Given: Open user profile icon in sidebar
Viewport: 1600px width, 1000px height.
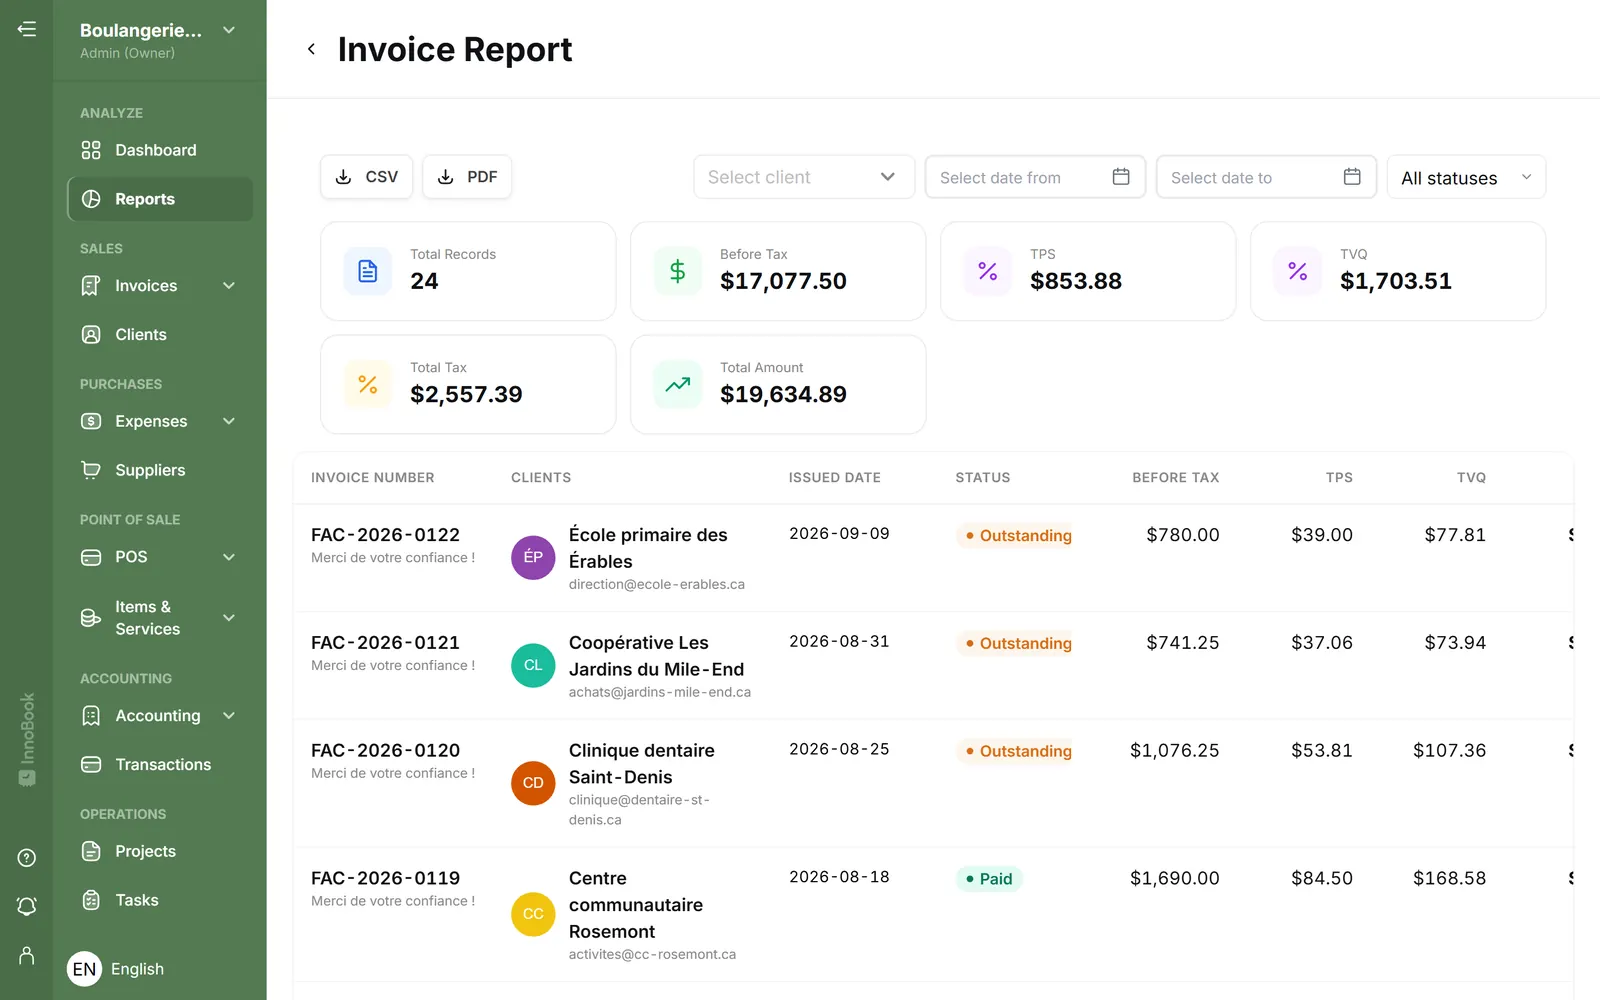Looking at the screenshot, I should pyautogui.click(x=27, y=956).
